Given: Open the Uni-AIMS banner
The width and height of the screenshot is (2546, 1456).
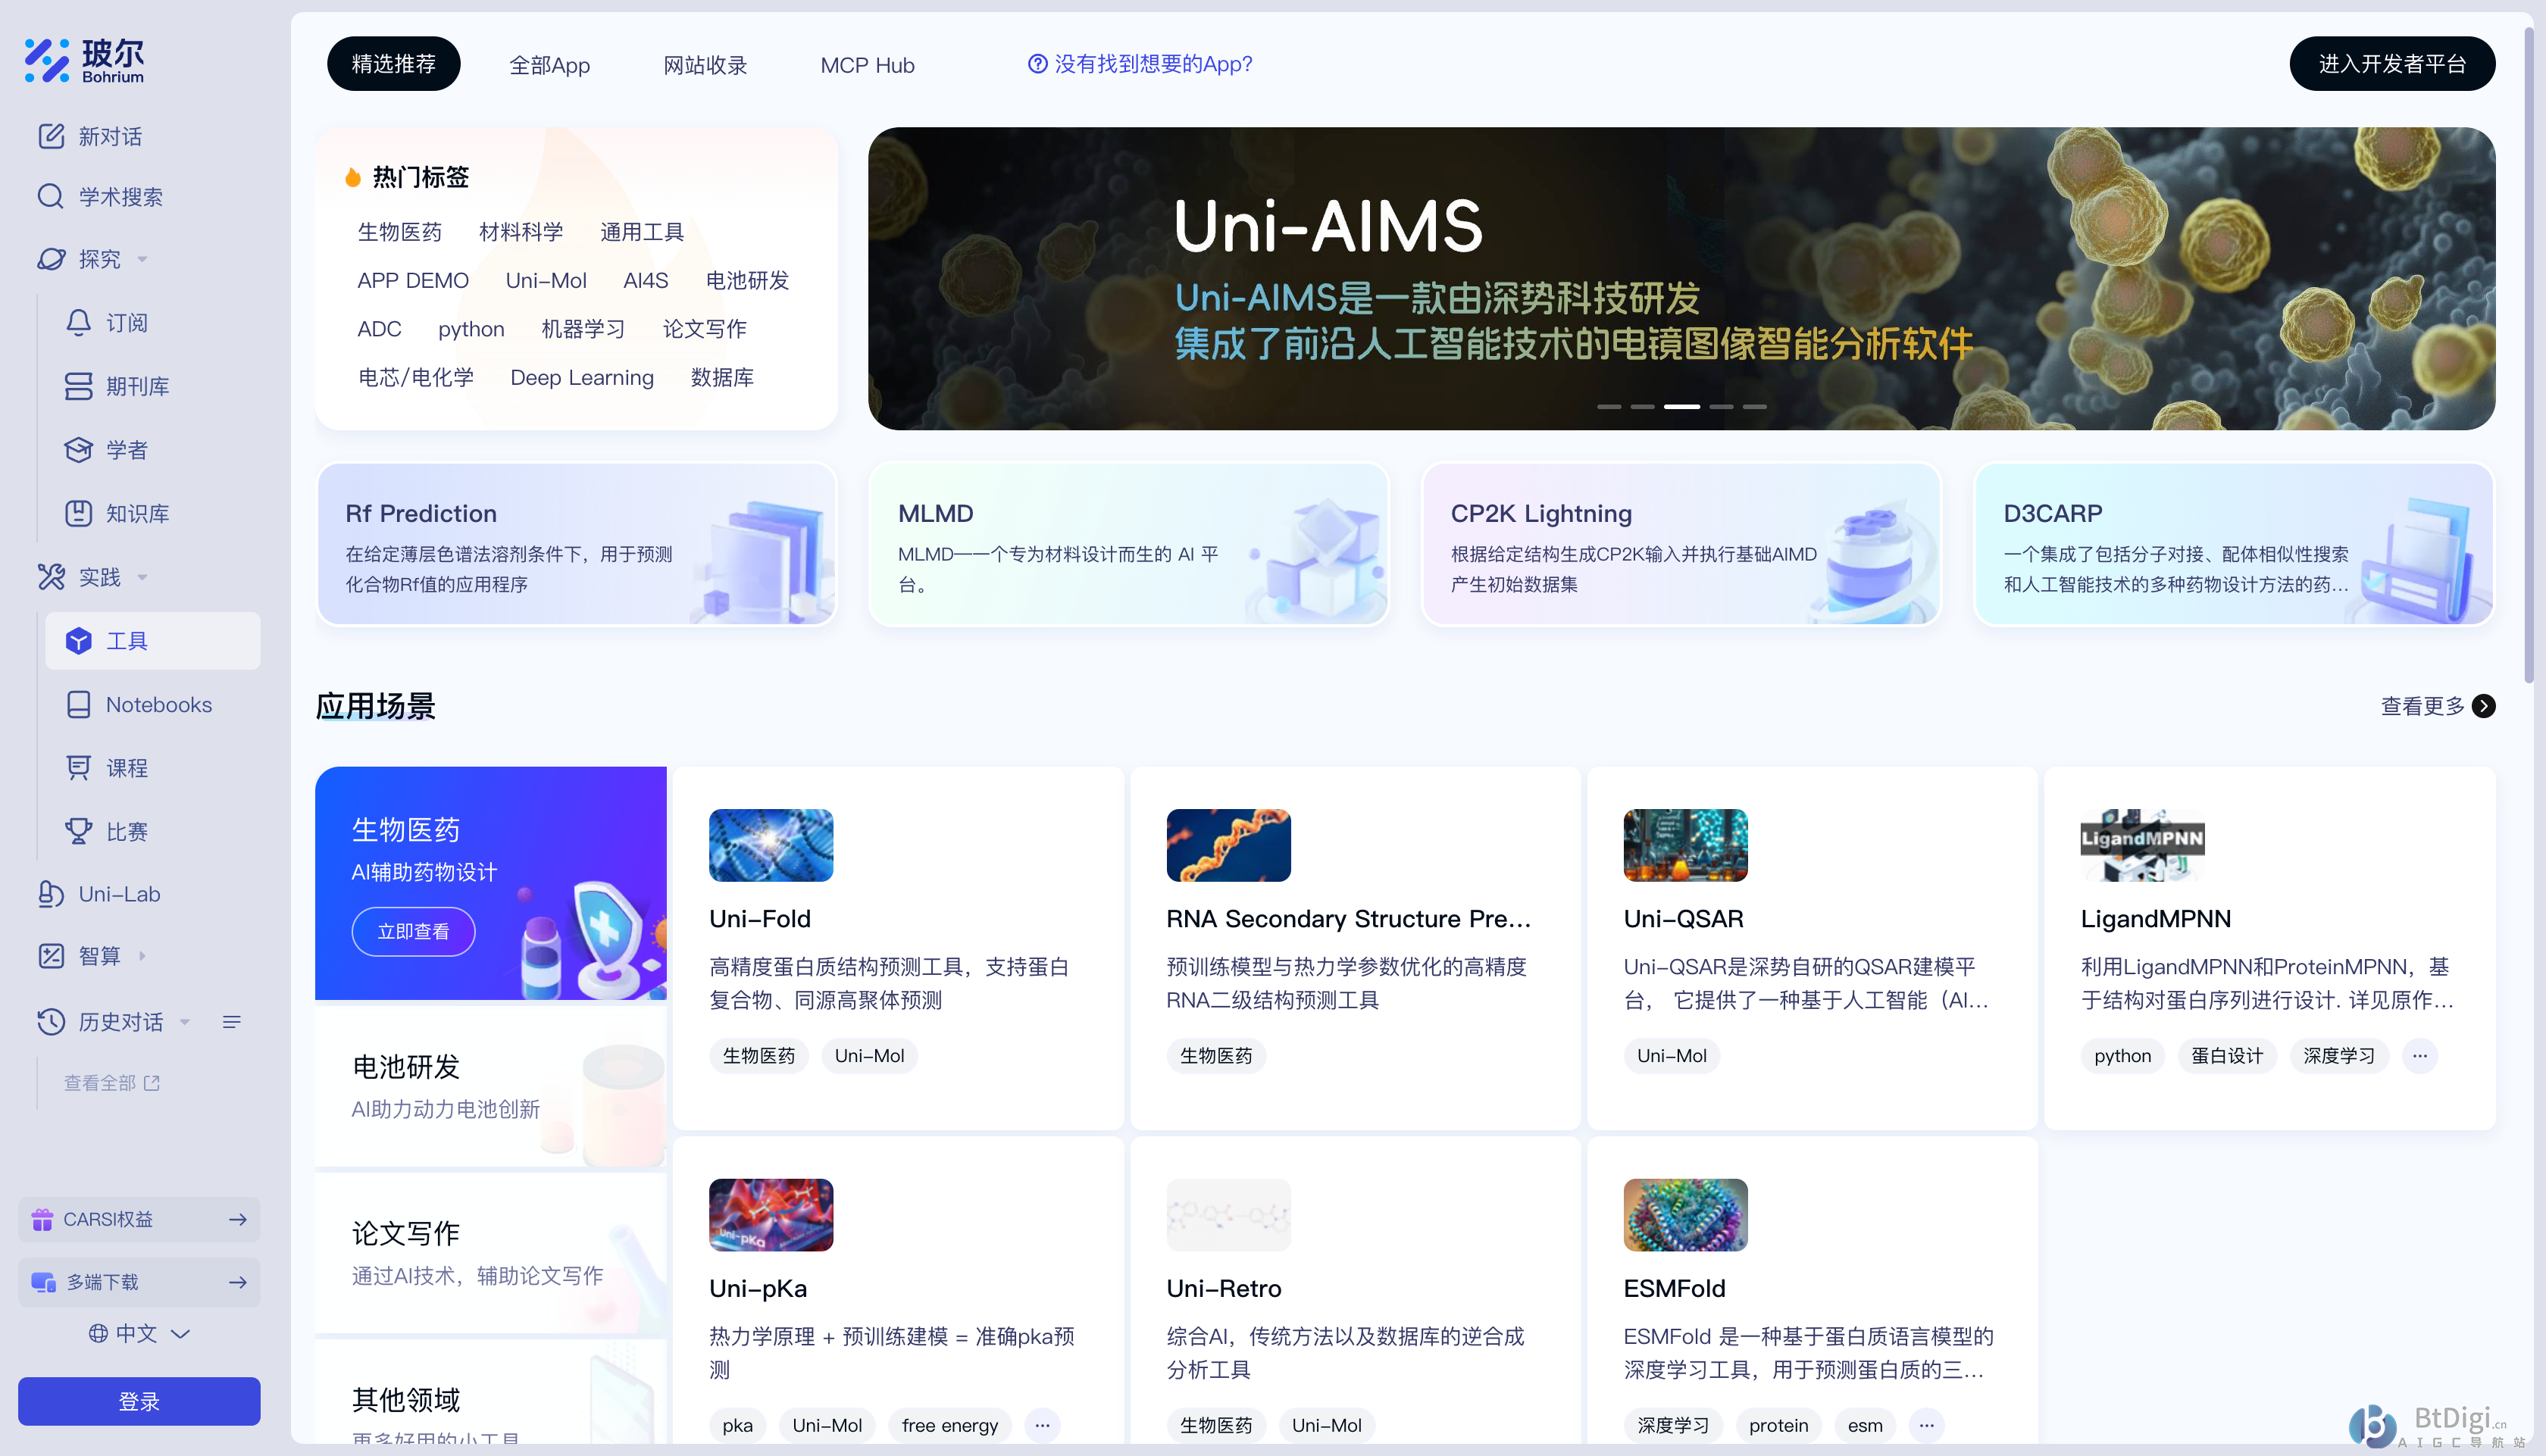Looking at the screenshot, I should (1682, 279).
